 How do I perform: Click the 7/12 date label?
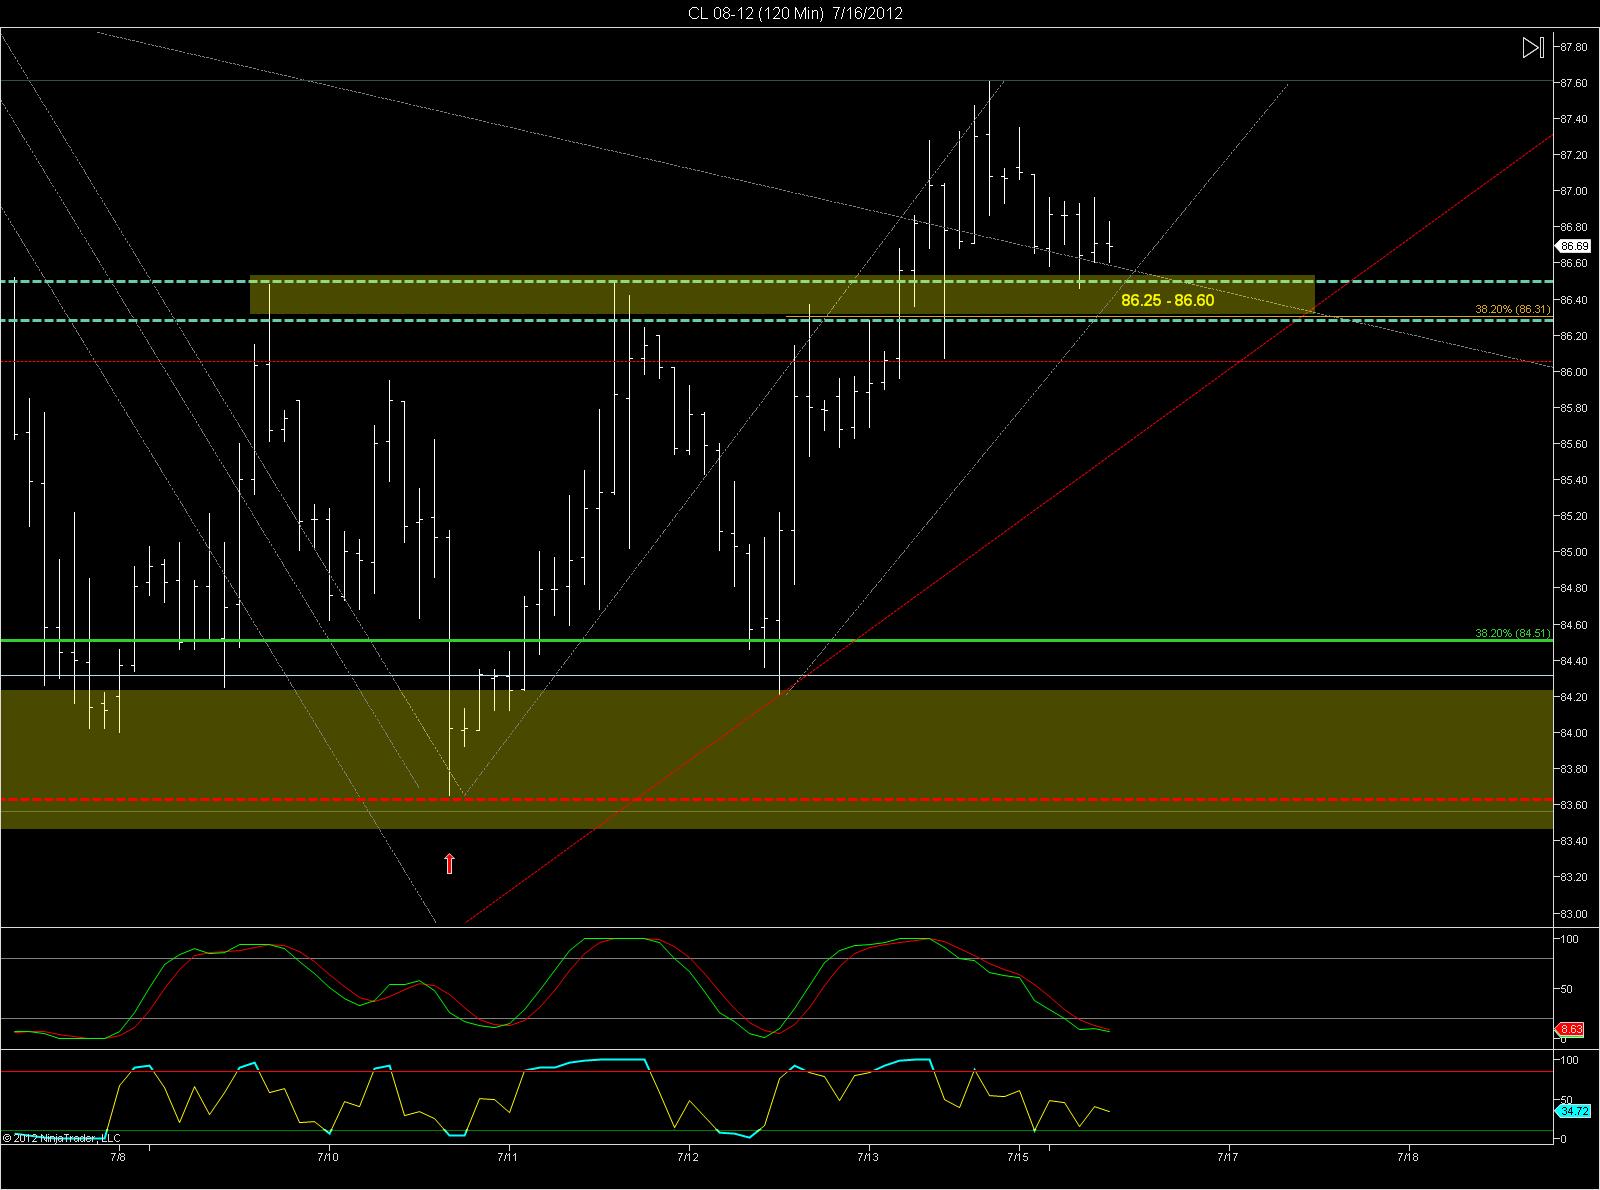pyautogui.click(x=689, y=1156)
